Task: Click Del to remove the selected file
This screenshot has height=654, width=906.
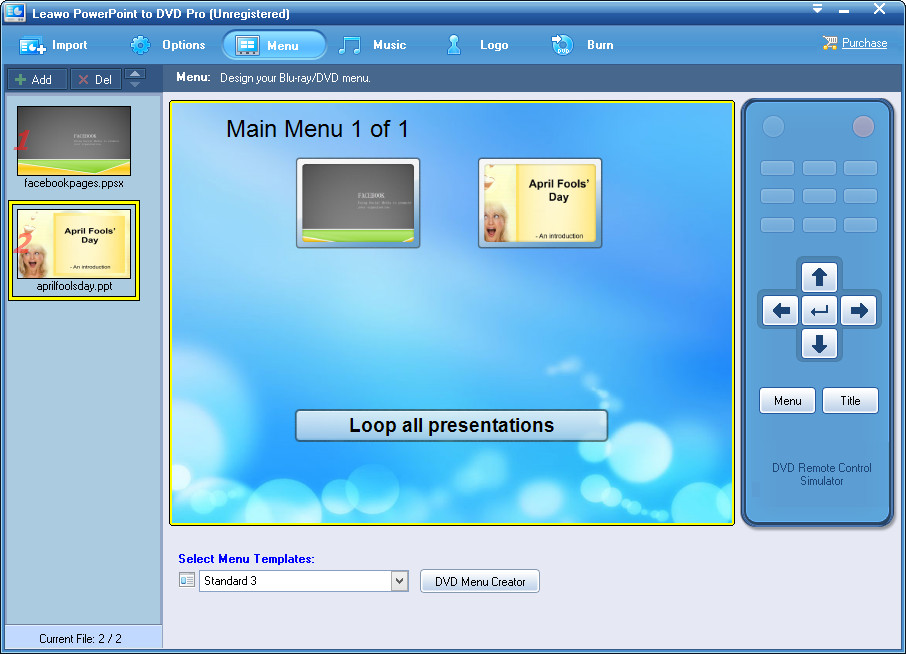Action: (96, 79)
